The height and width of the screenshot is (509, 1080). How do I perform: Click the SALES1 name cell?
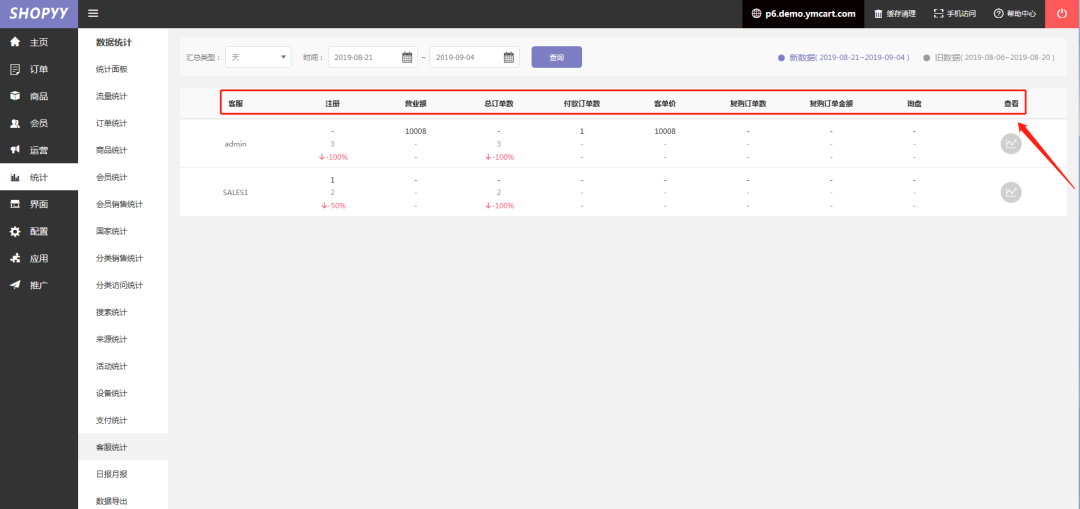[236, 192]
